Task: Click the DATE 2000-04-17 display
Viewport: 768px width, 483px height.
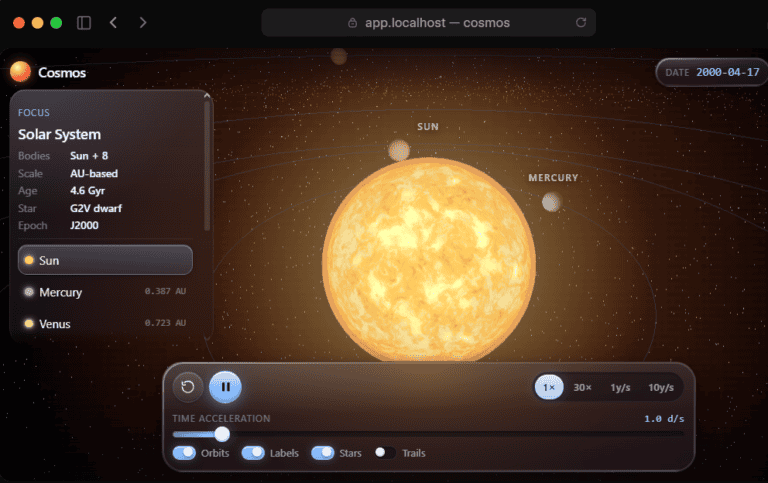Action: point(712,72)
